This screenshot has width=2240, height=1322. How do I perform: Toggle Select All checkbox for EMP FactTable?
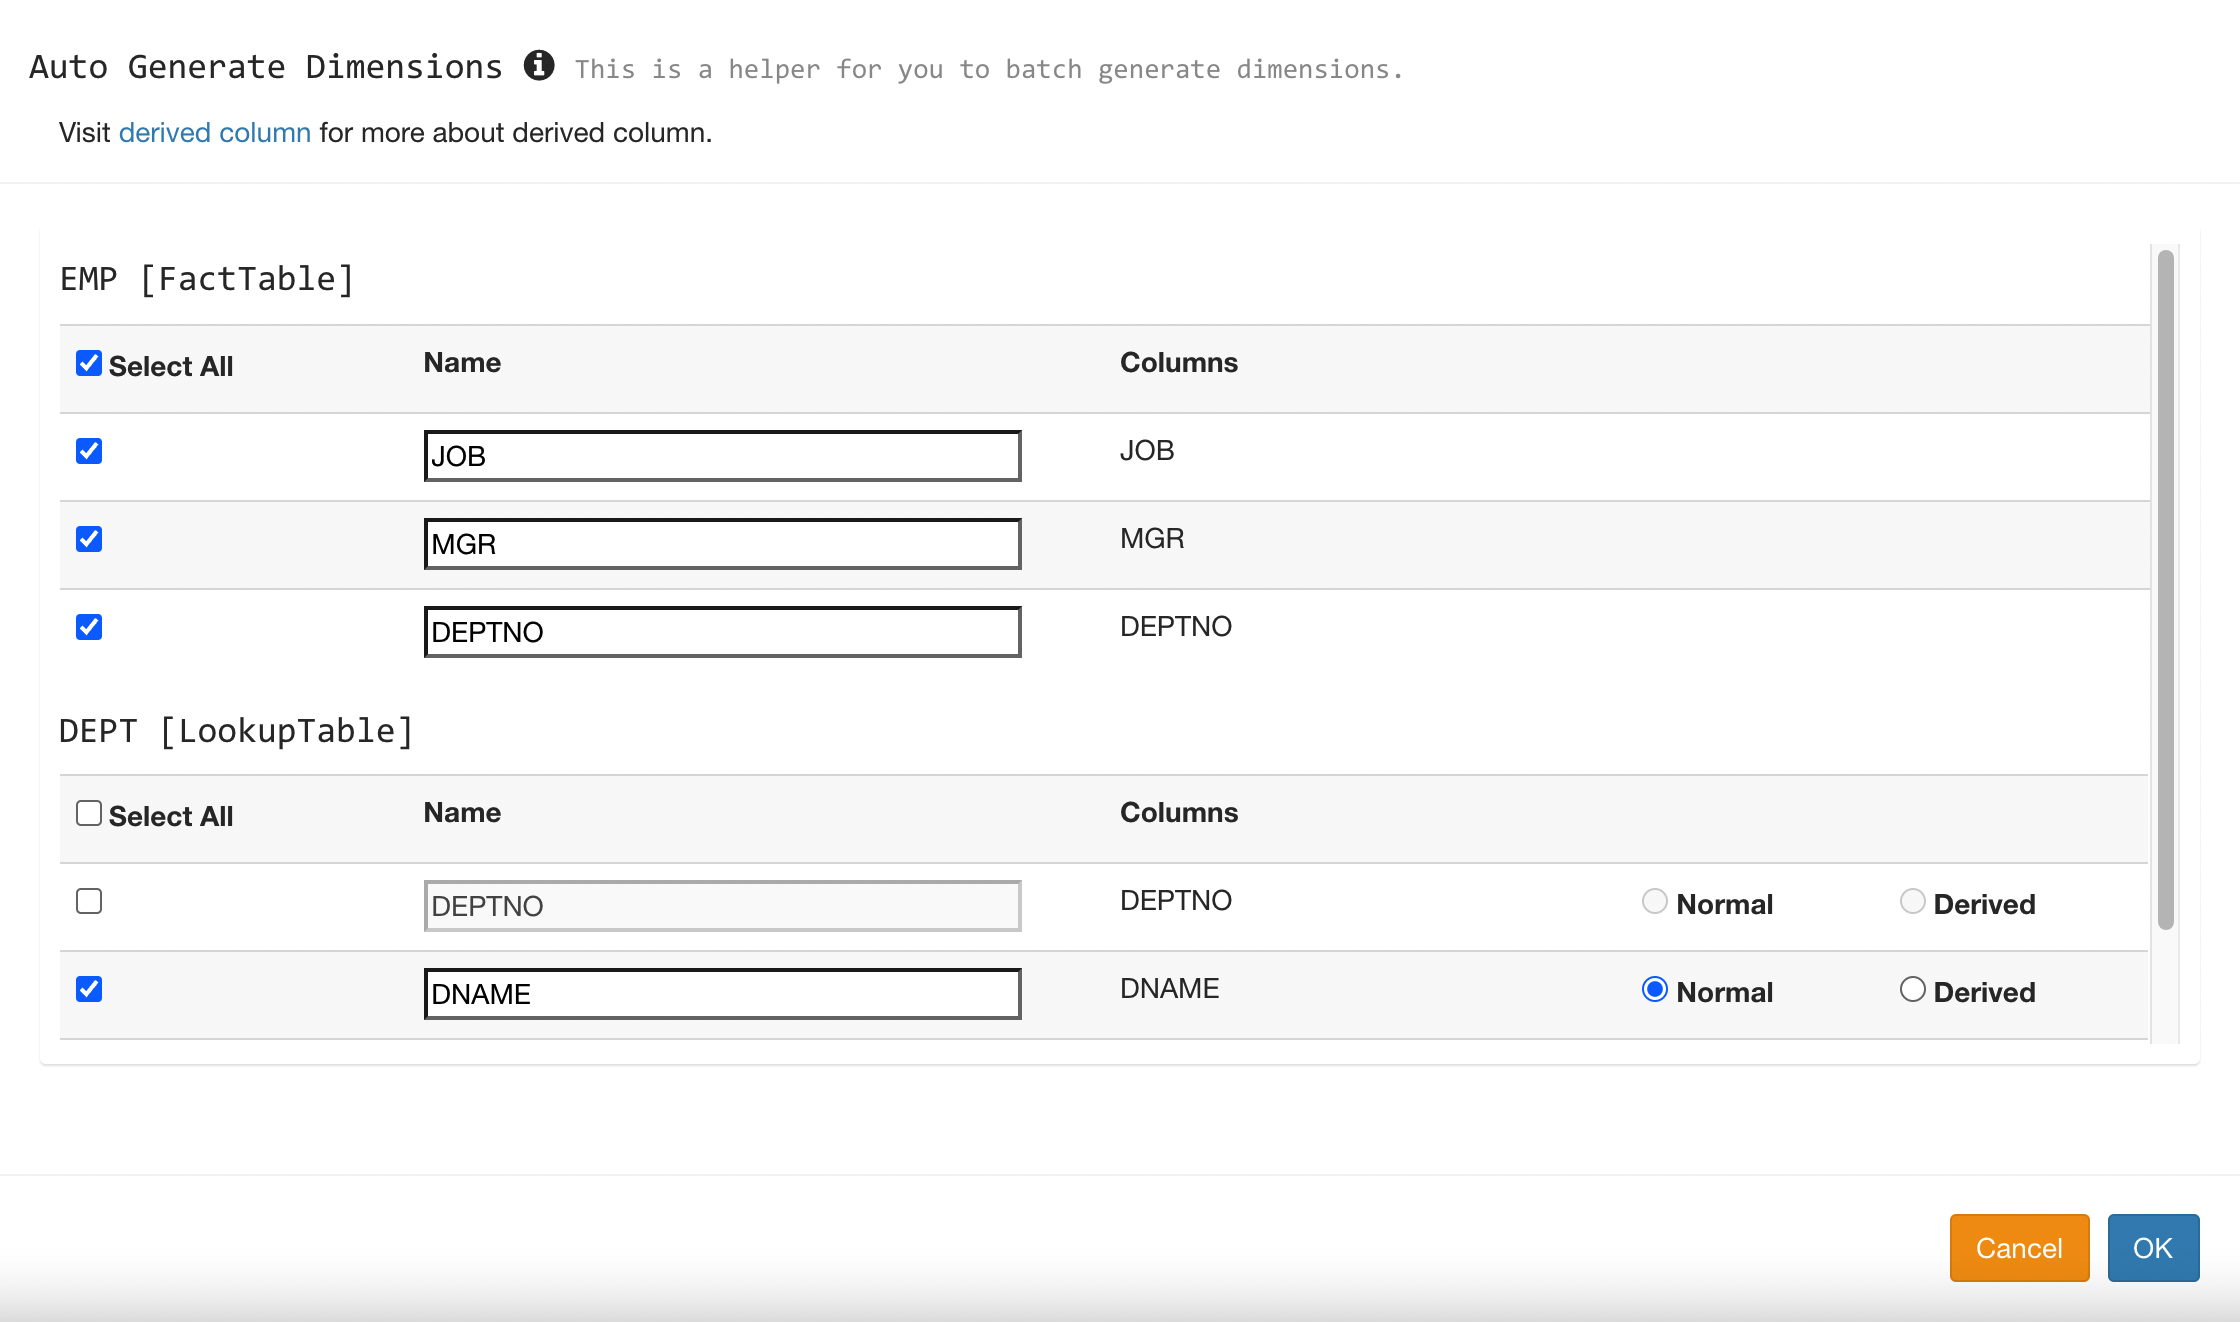click(88, 362)
